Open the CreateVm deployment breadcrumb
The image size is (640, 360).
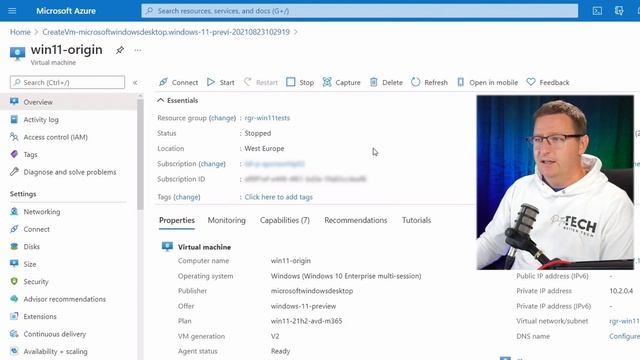166,32
